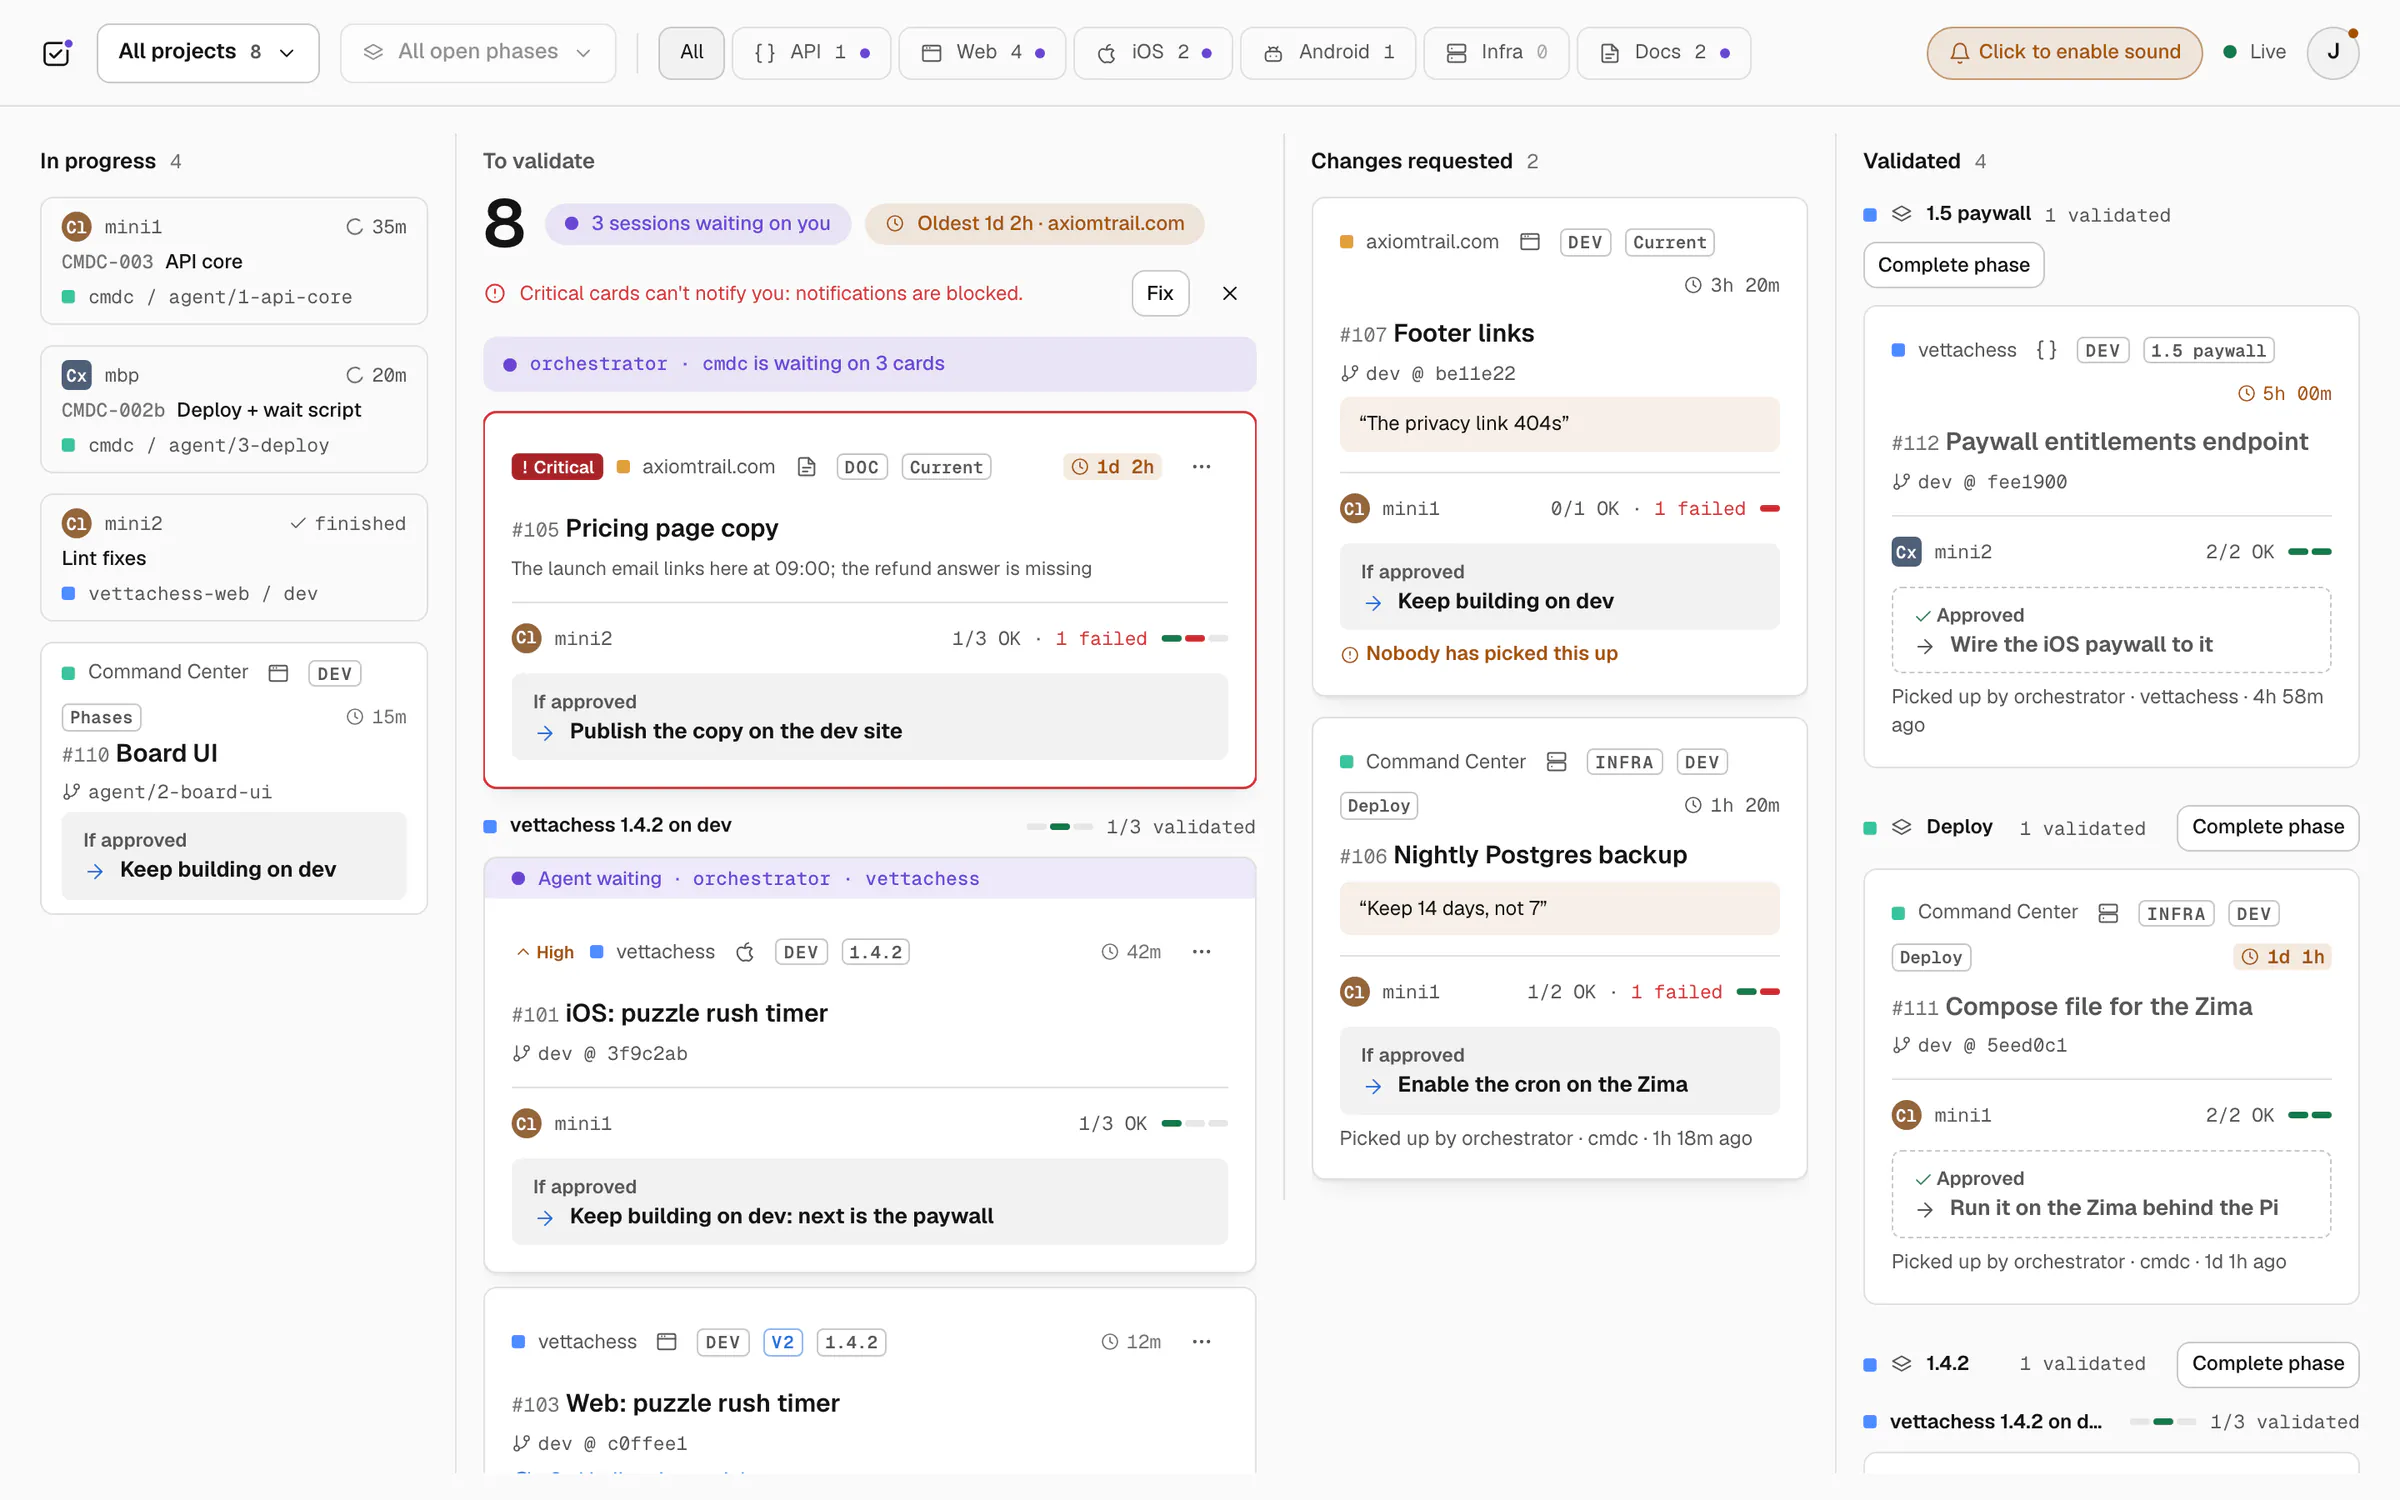Viewport: 2400px width, 1500px height.
Task: Select the All filter tab
Action: (691, 52)
